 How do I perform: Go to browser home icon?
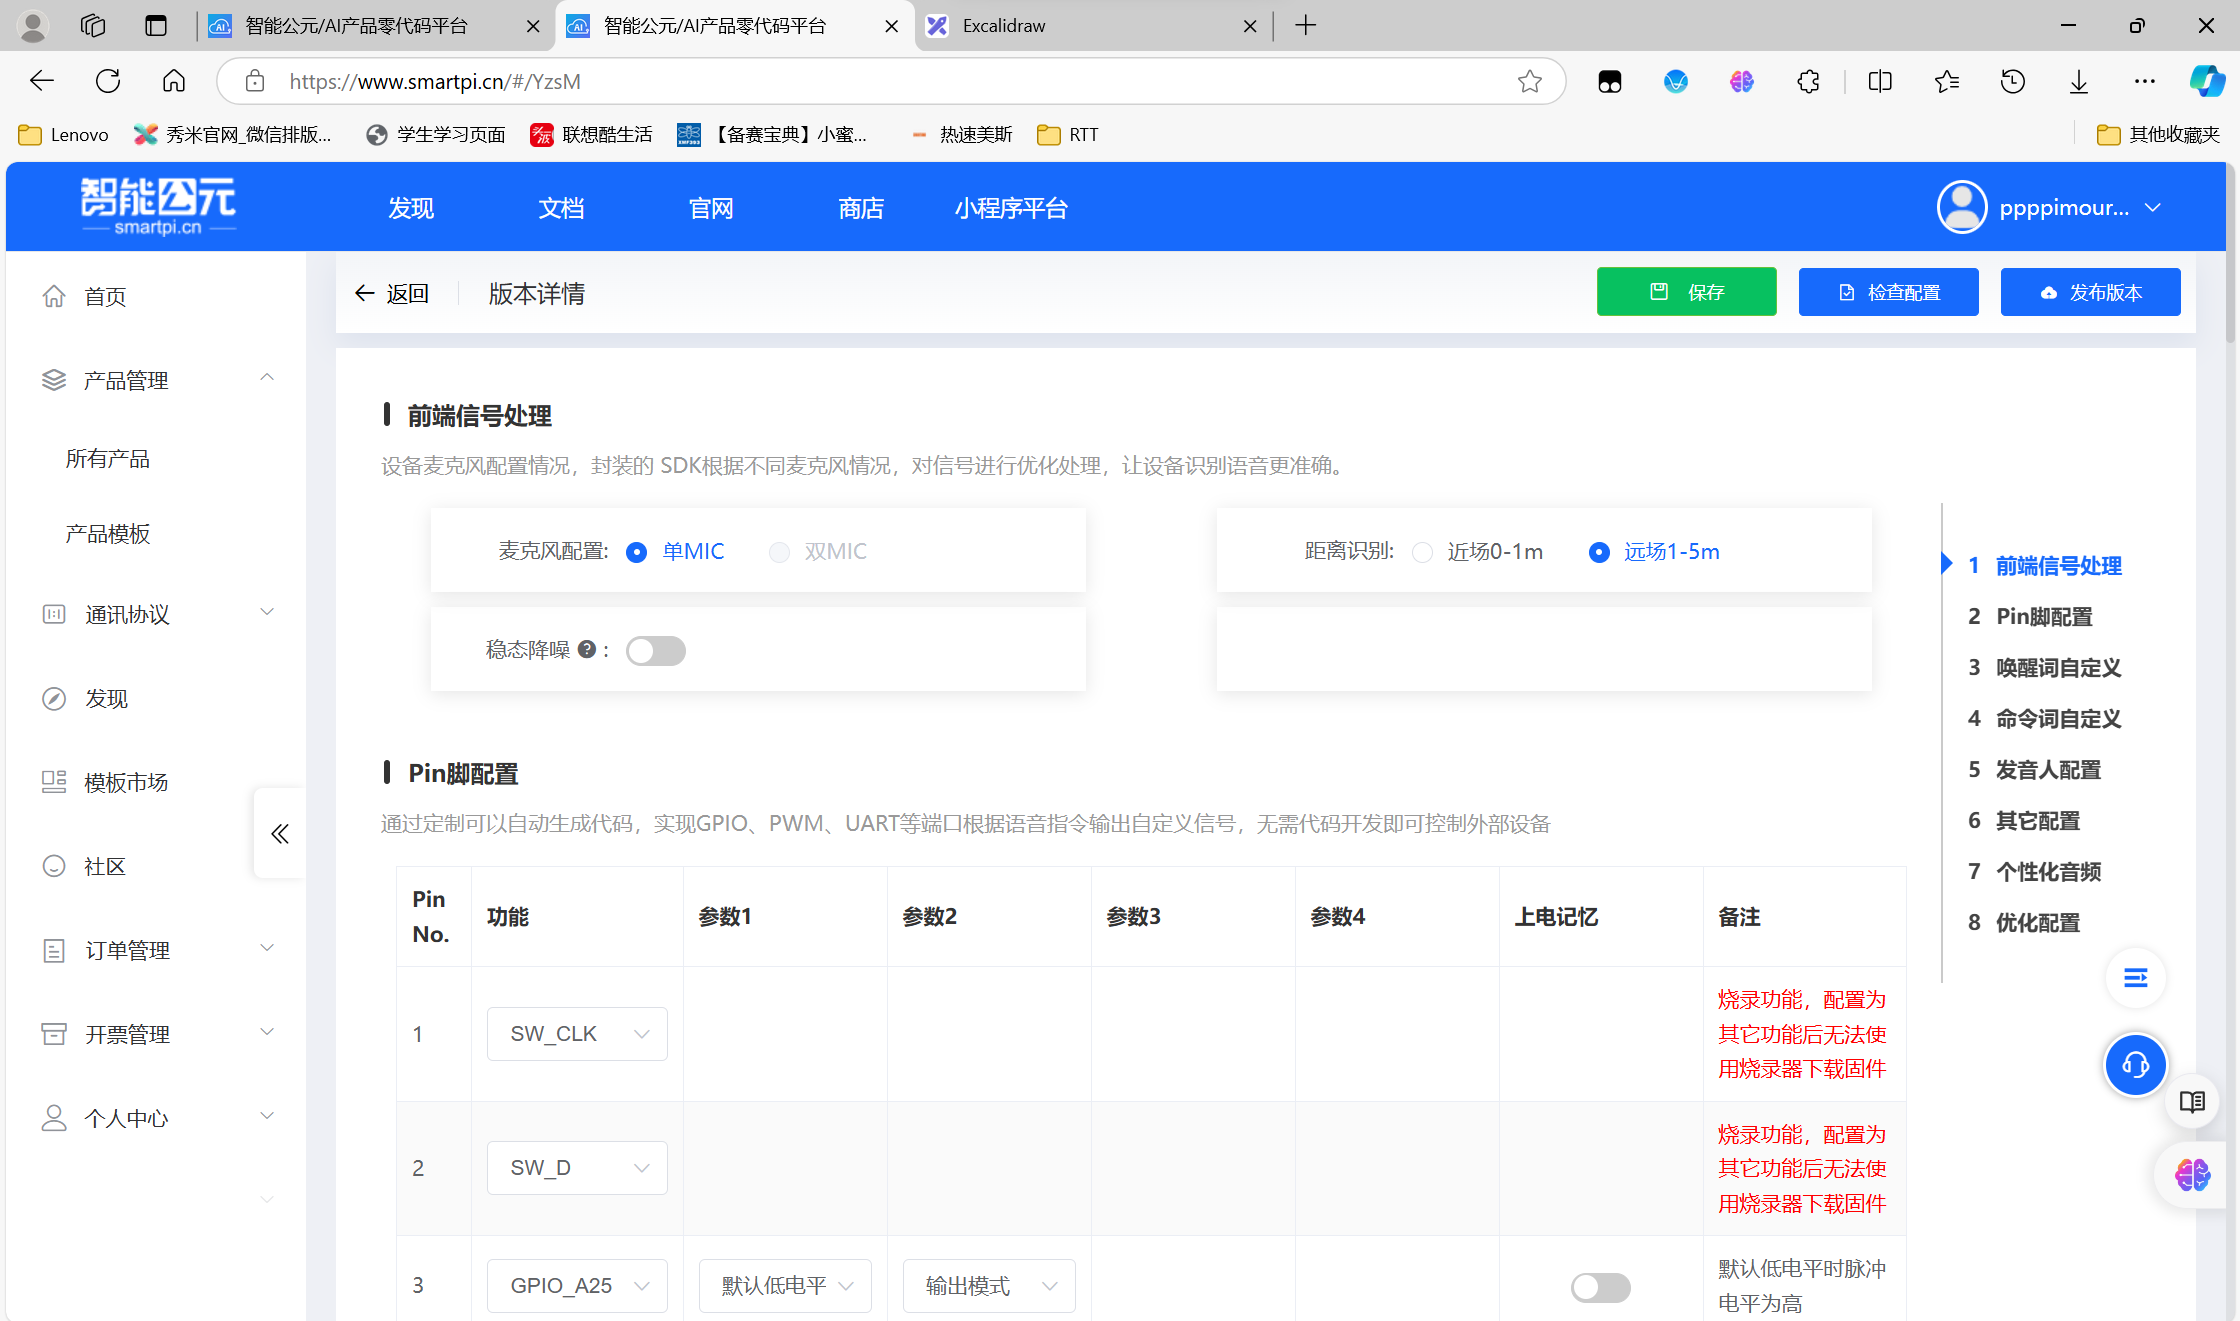point(174,81)
